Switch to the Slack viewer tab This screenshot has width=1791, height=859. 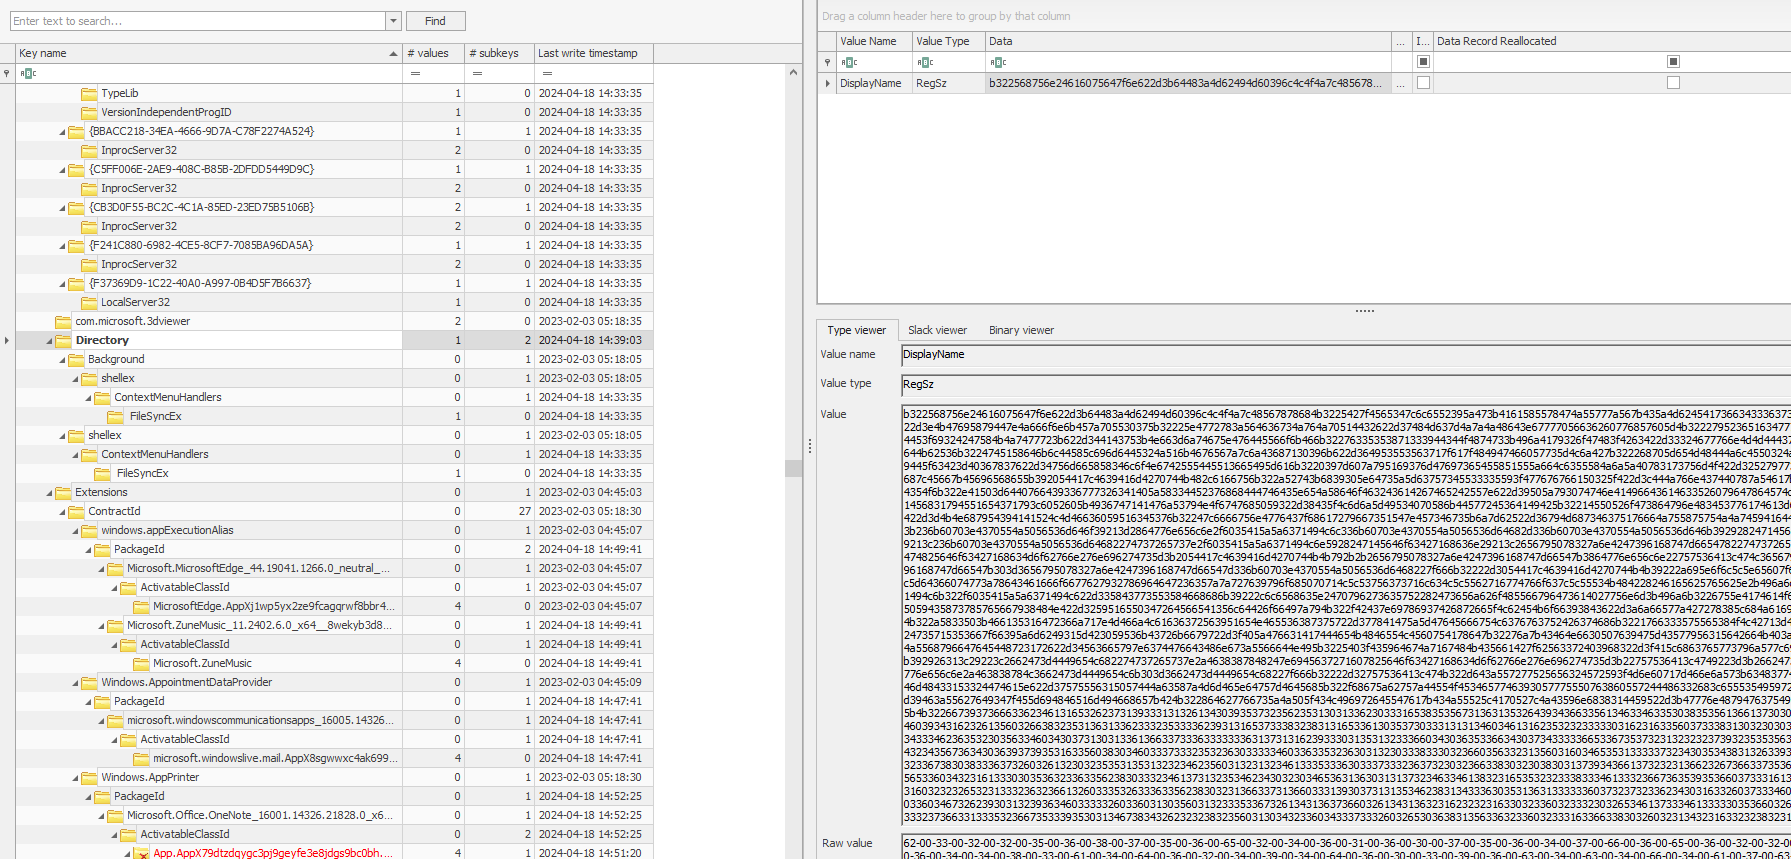coord(937,330)
